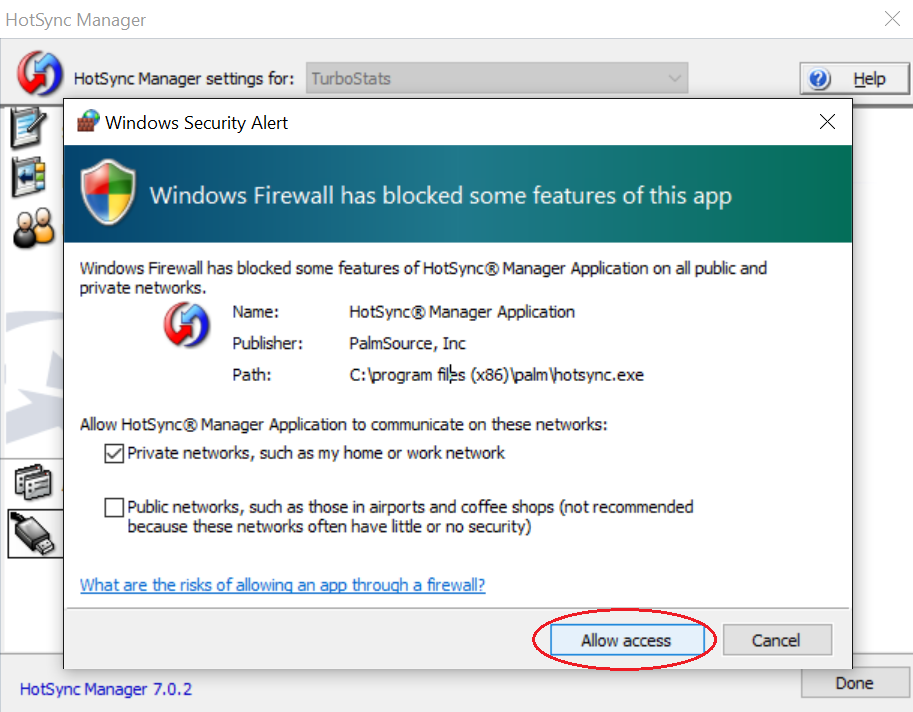This screenshot has width=913, height=712.
Task: Click Done in HotSync Manager
Action: point(854,683)
